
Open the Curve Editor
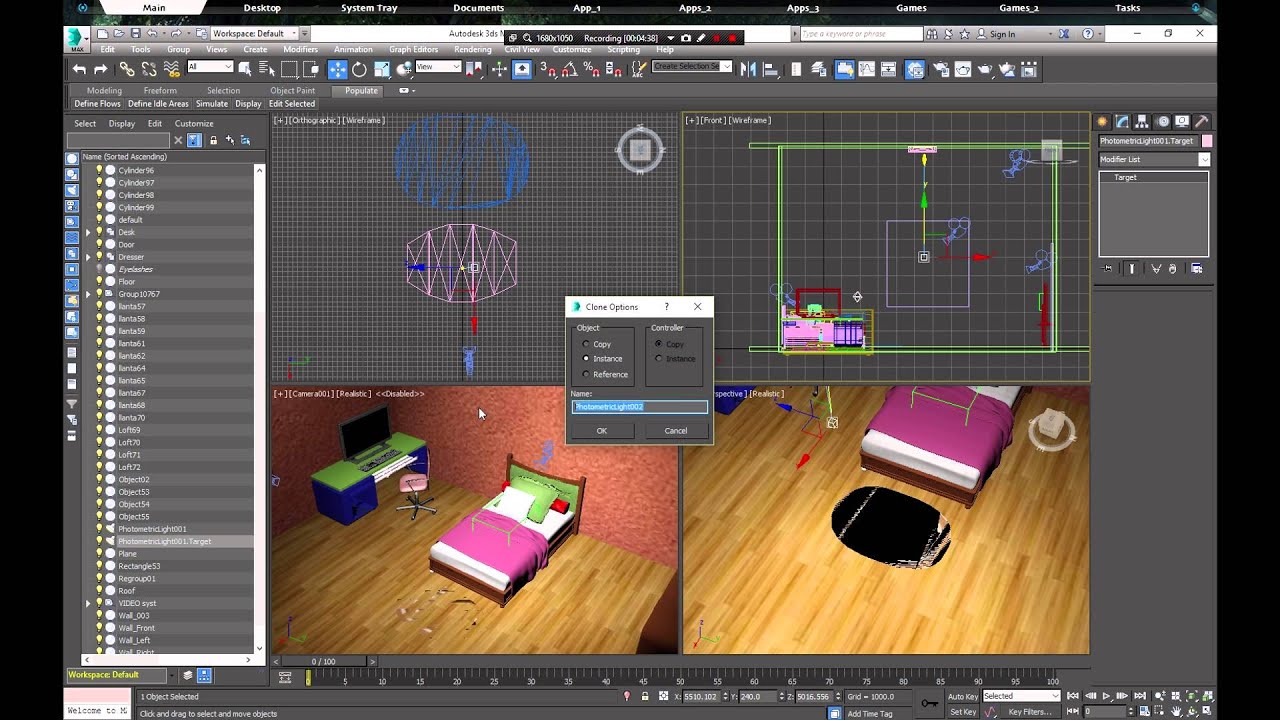868,69
